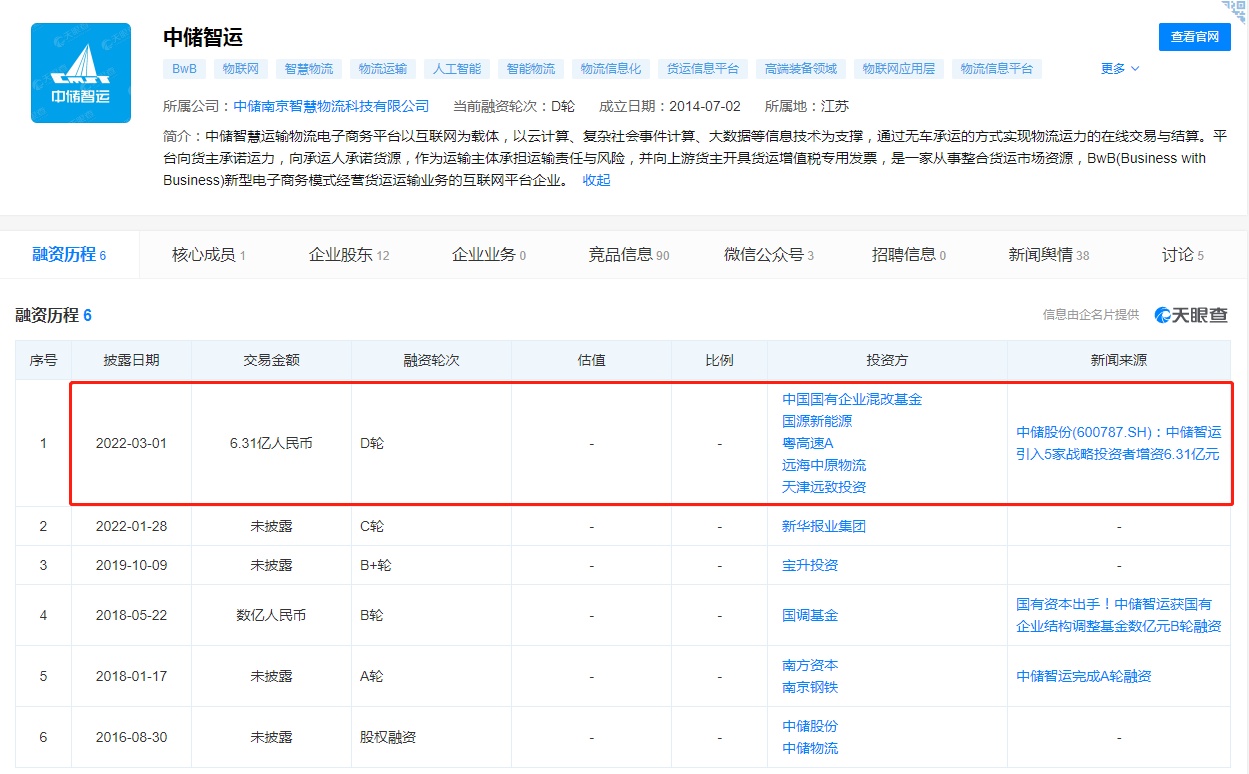The image size is (1249, 774).
Task: Open news 中储智运完成A轮融资
Action: pyautogui.click(x=1084, y=676)
